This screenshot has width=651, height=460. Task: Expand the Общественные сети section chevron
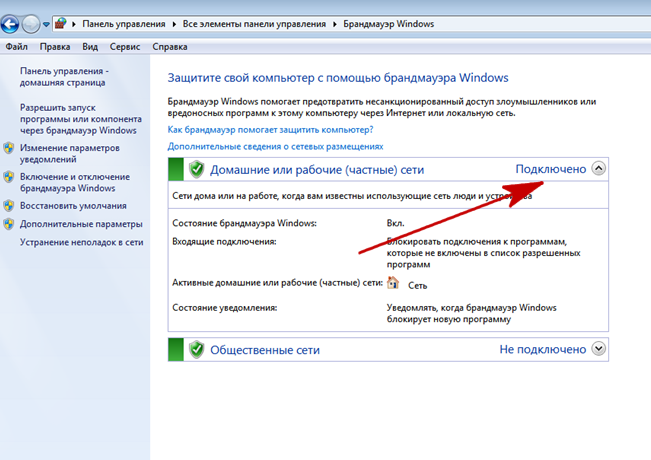click(599, 349)
